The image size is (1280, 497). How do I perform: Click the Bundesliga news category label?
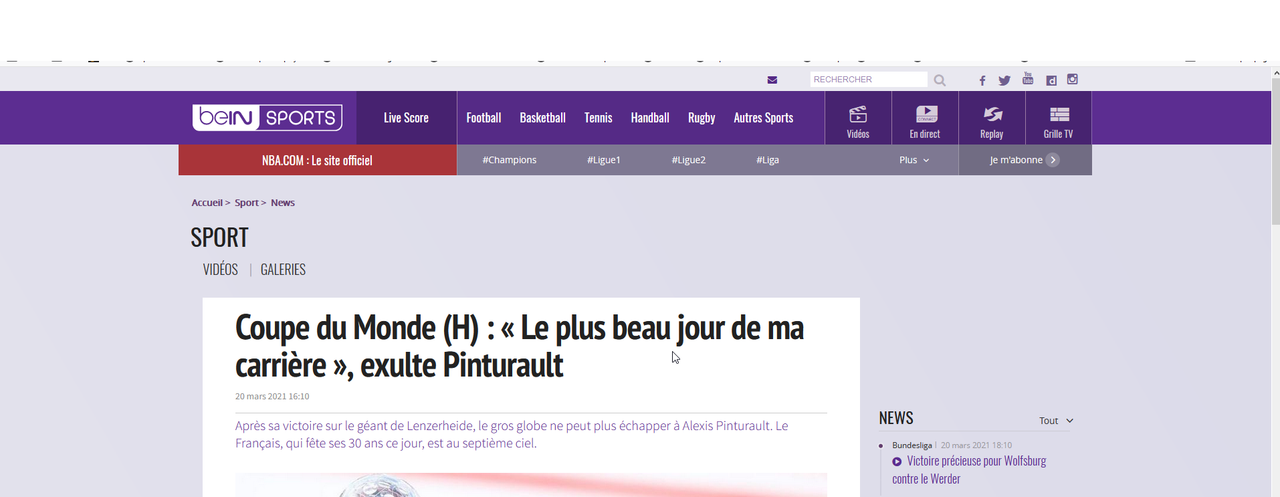click(914, 445)
